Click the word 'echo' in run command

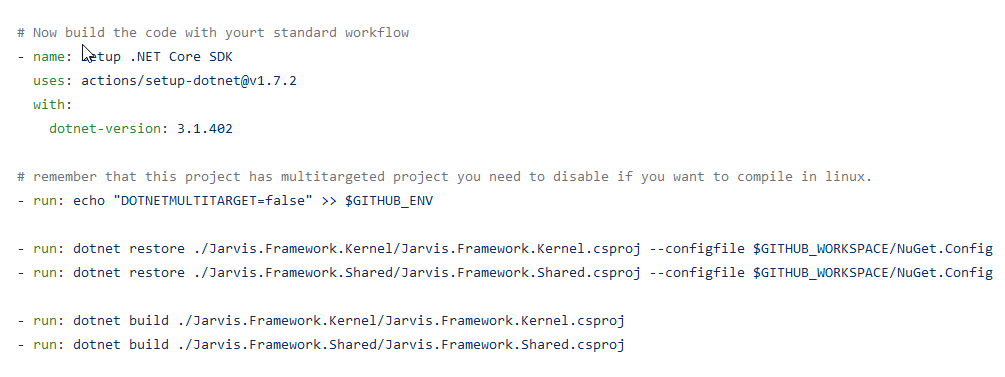click(88, 201)
